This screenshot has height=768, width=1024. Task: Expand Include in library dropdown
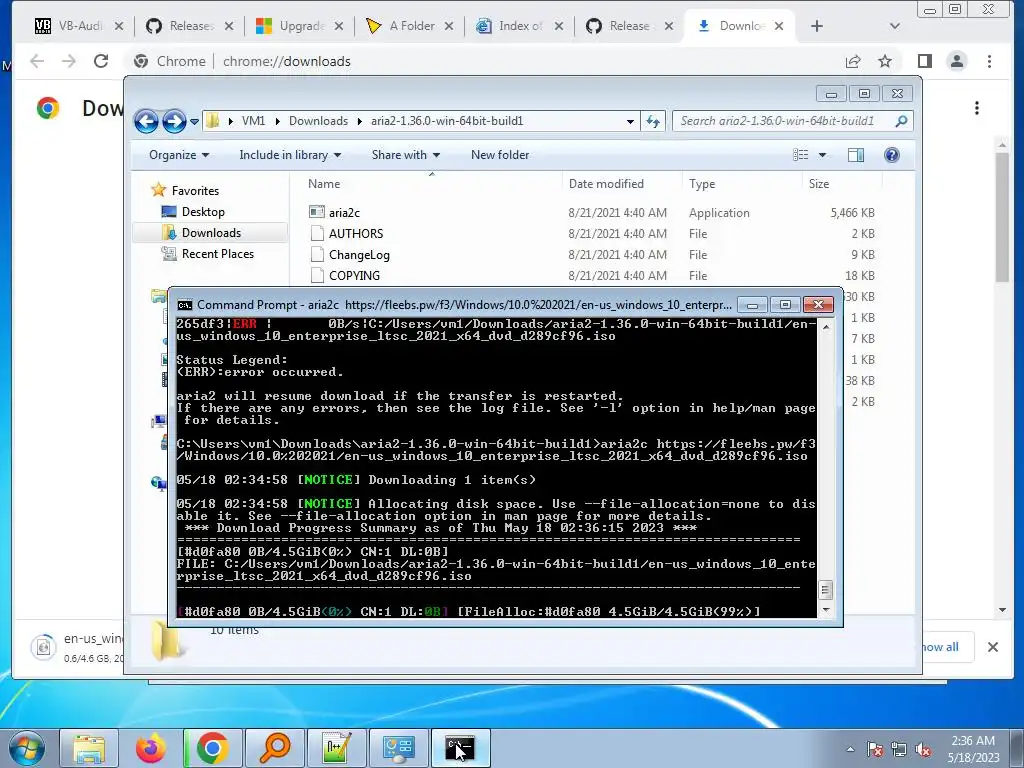click(x=290, y=155)
